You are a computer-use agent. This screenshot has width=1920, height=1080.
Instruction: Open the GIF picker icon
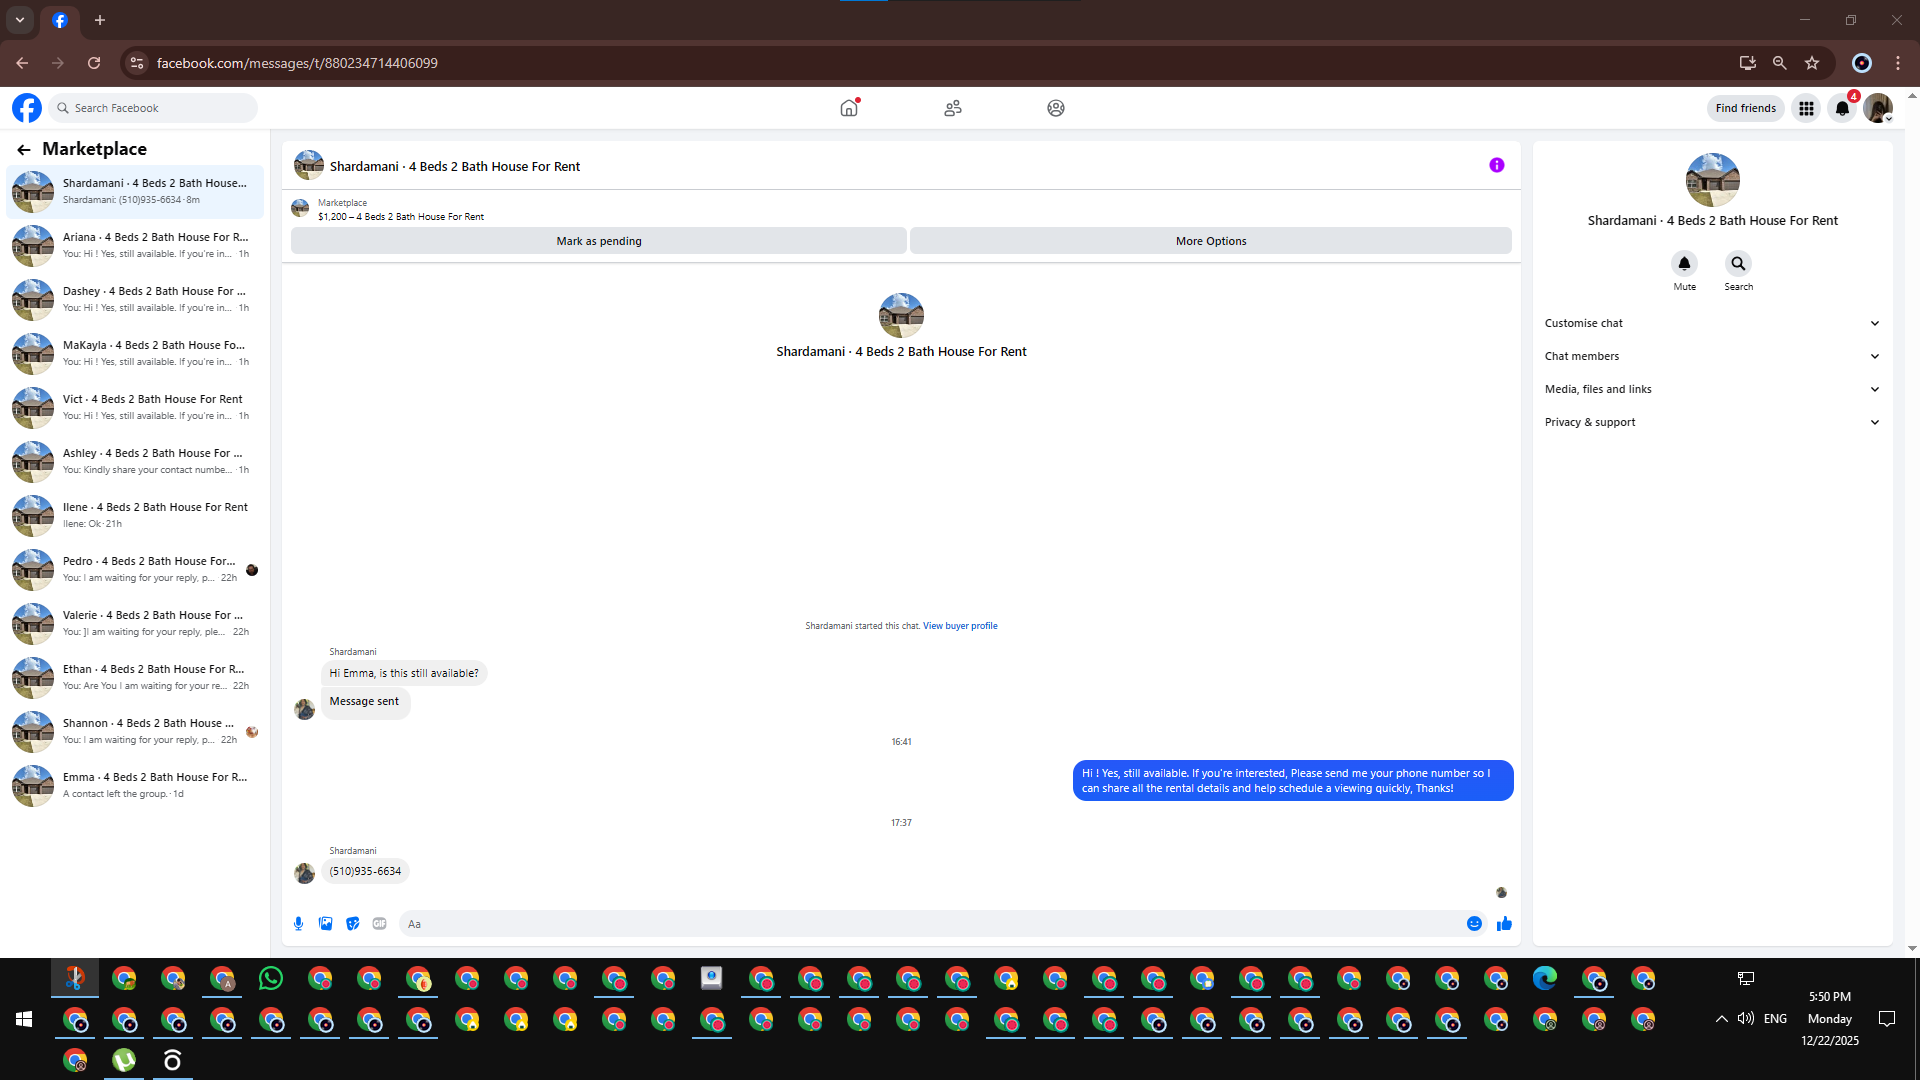[x=379, y=924]
